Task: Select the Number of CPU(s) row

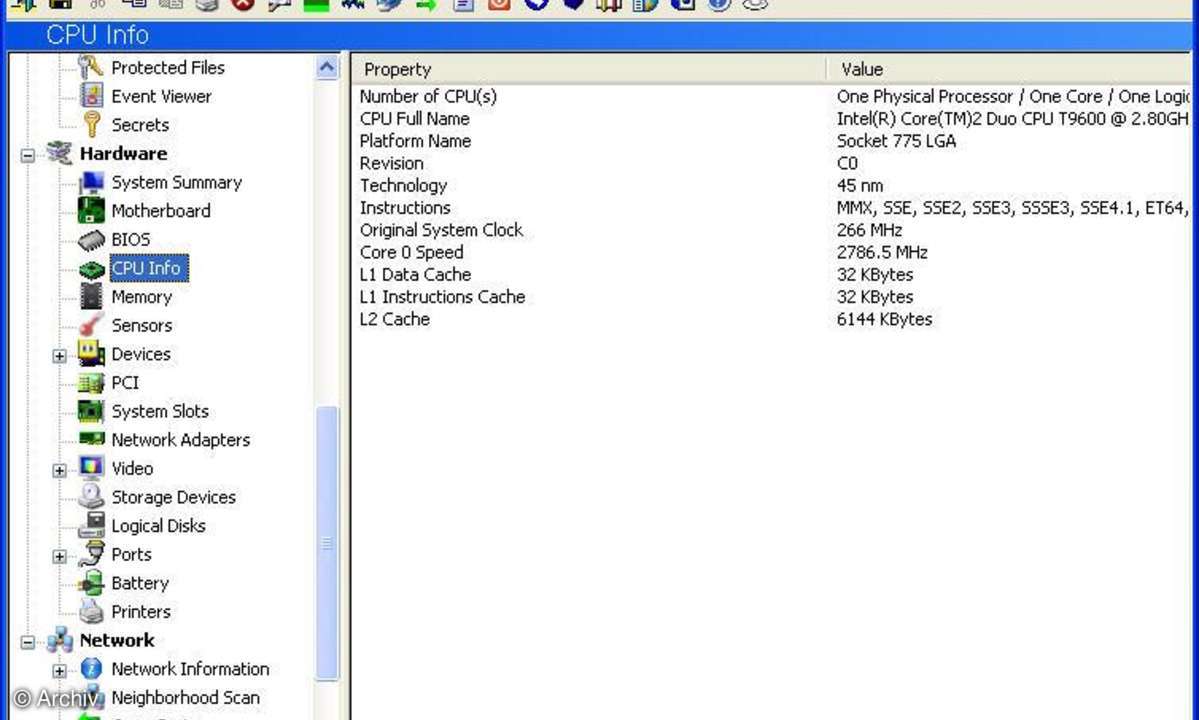Action: point(772,97)
